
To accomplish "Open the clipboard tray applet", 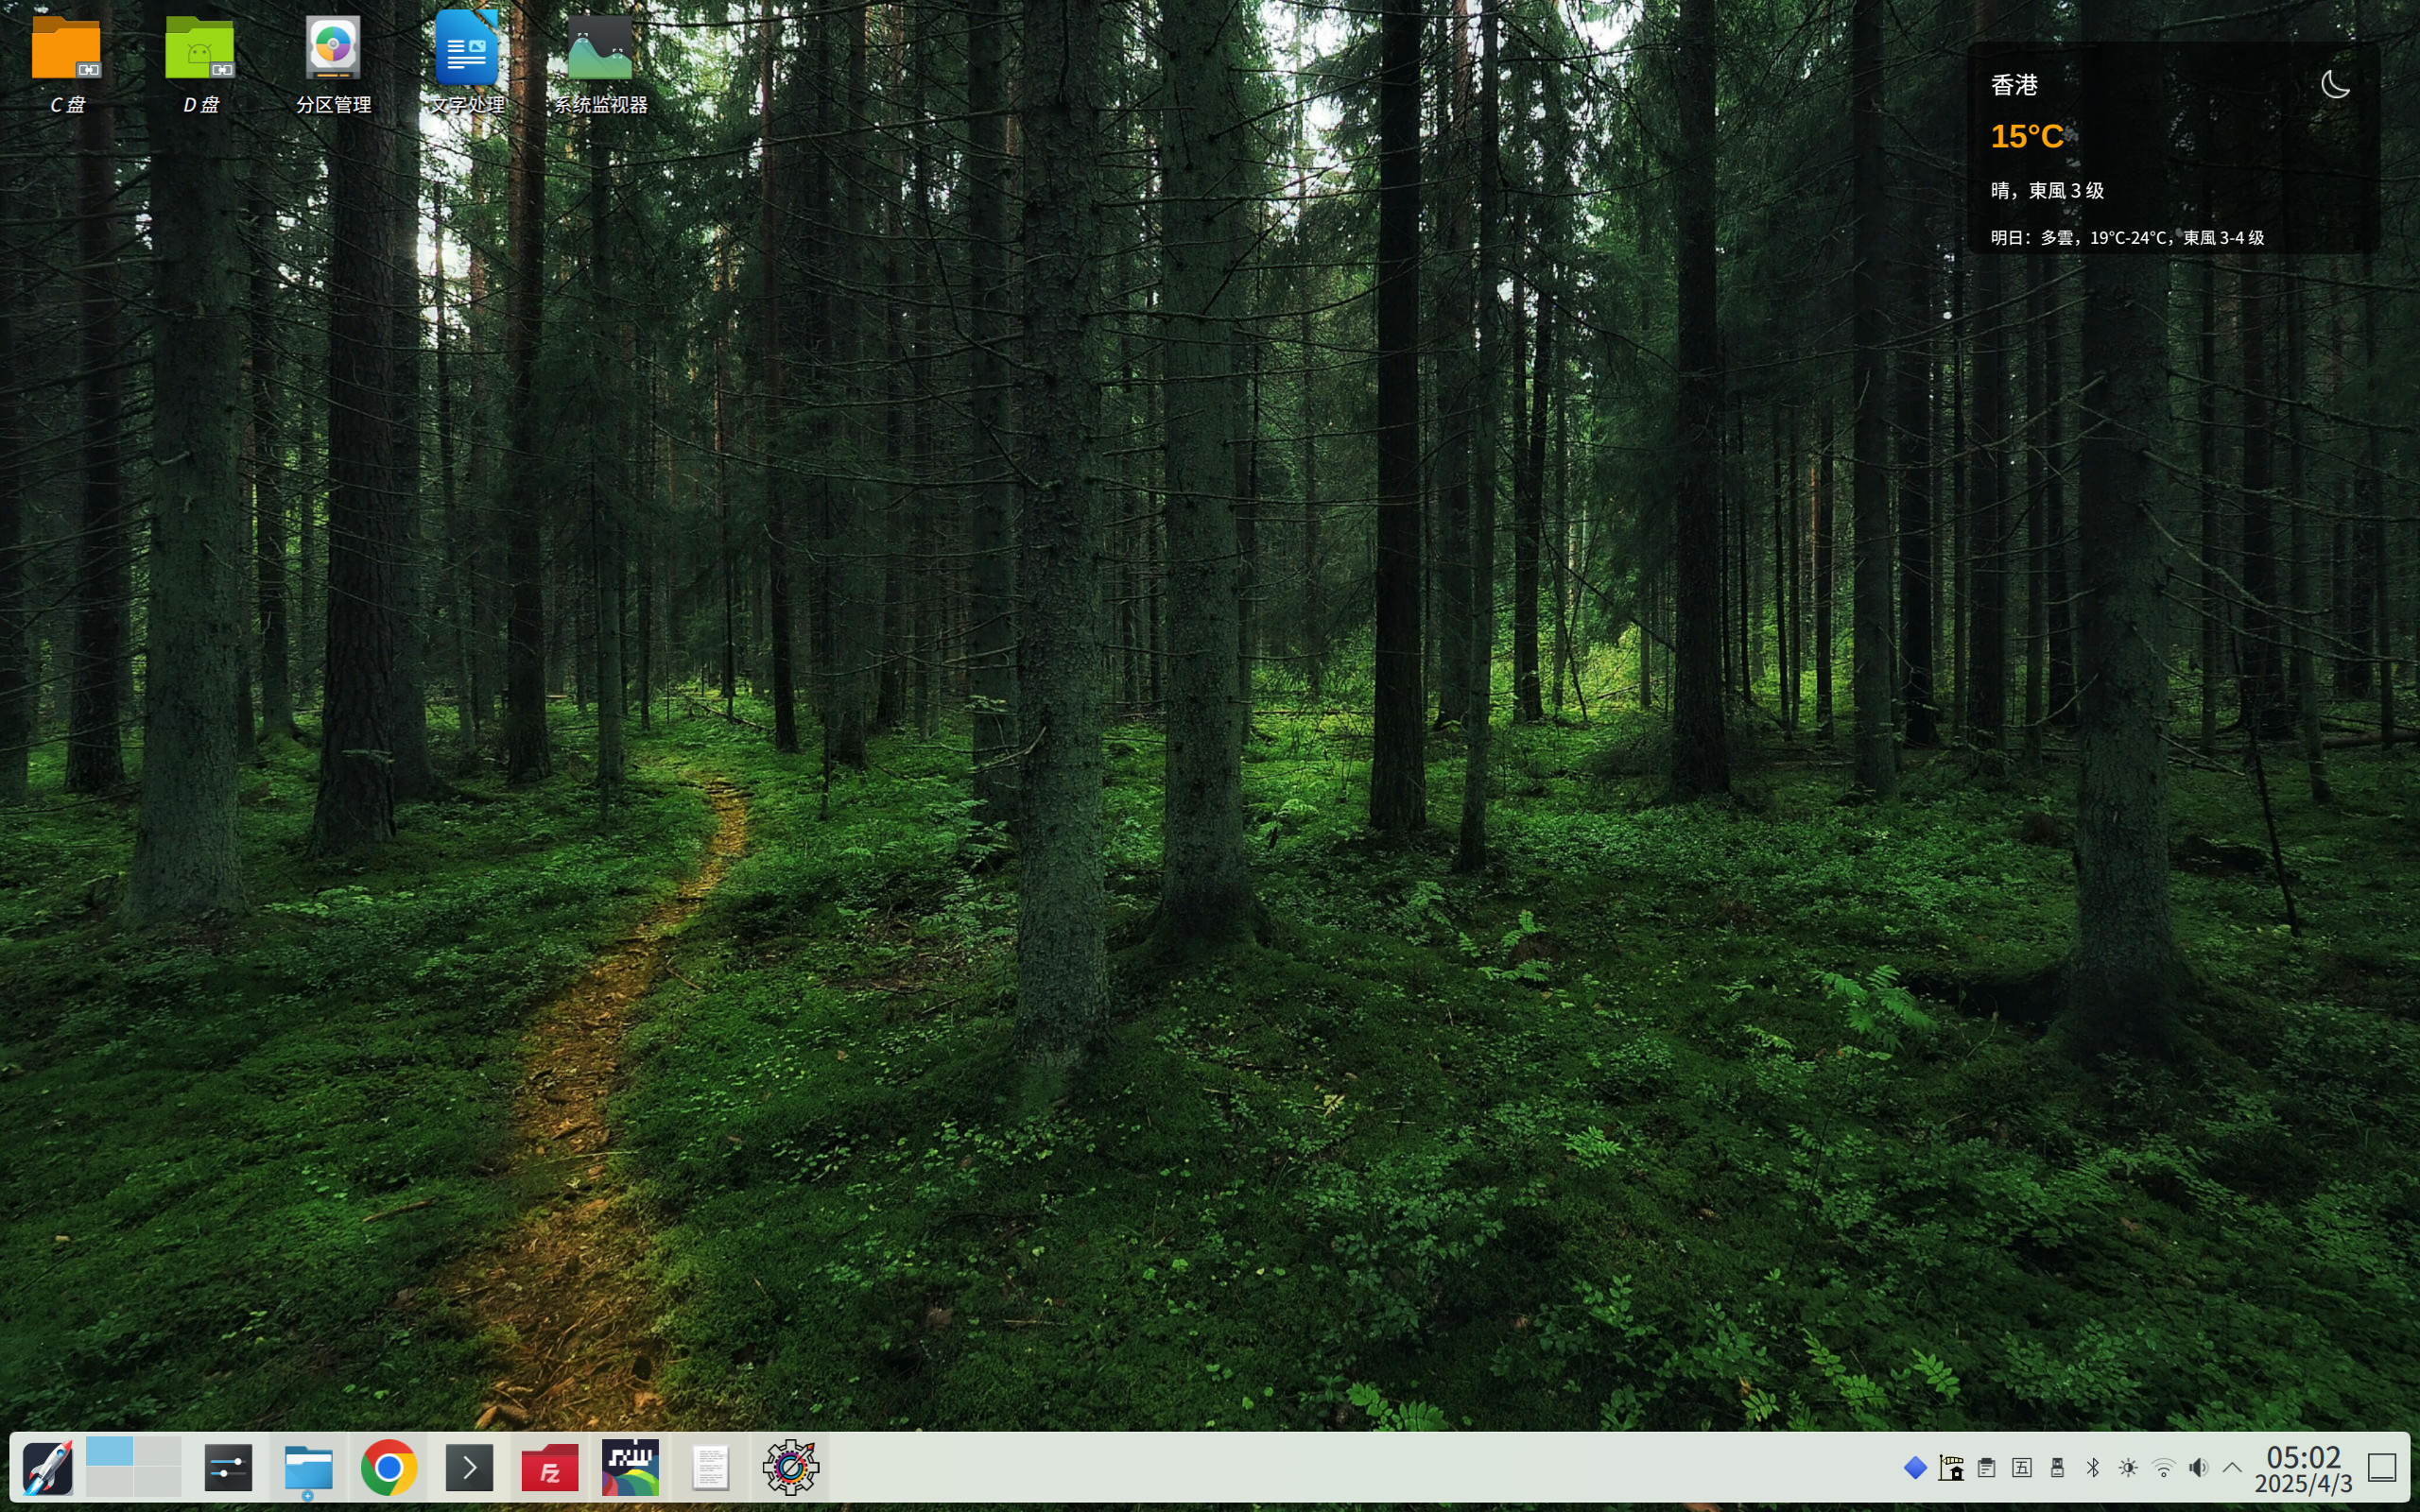I will pos(1987,1467).
